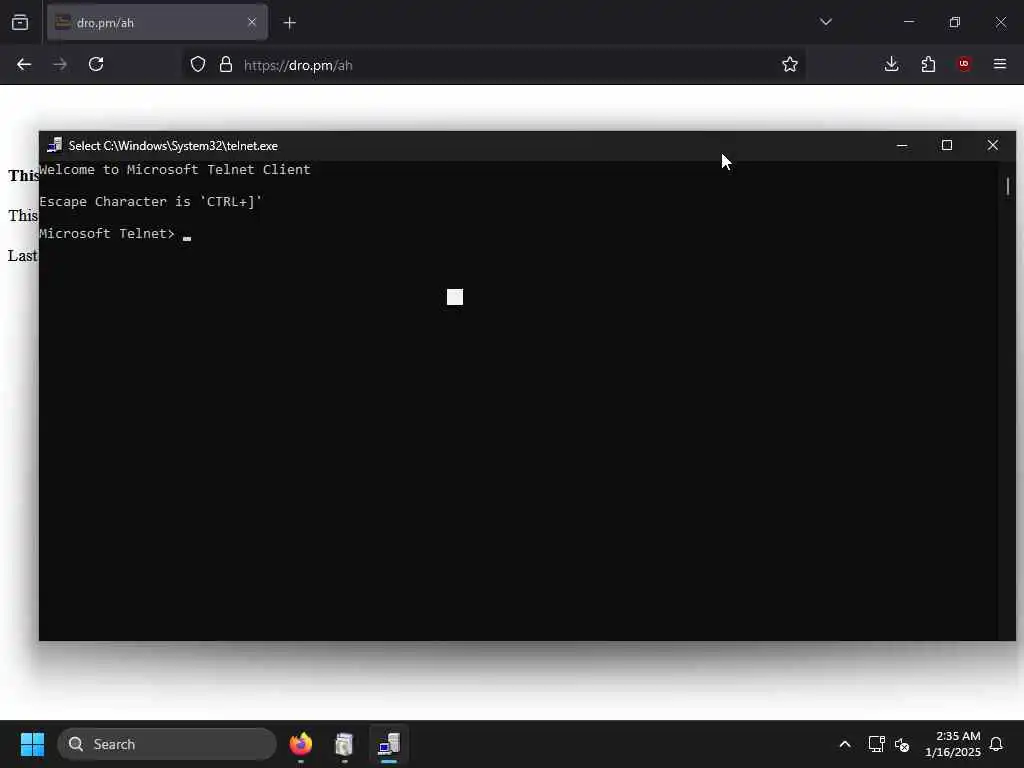Click the telnet.exe title bar icon

click(x=55, y=145)
